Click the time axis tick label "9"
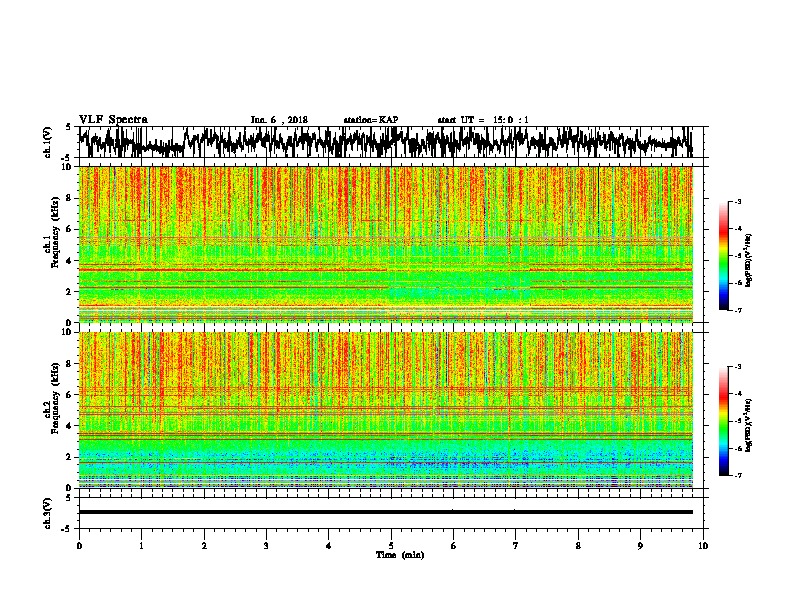Screen dimensions: 792x612 click(640, 546)
